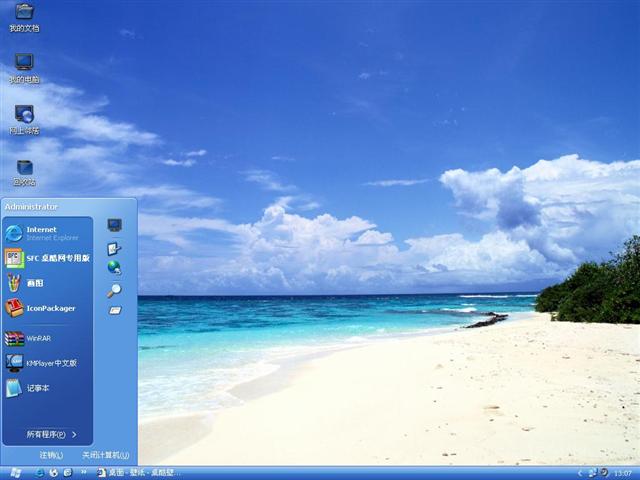640x480 pixels.
Task: Click the Administrator user name header
Action: tap(31, 207)
